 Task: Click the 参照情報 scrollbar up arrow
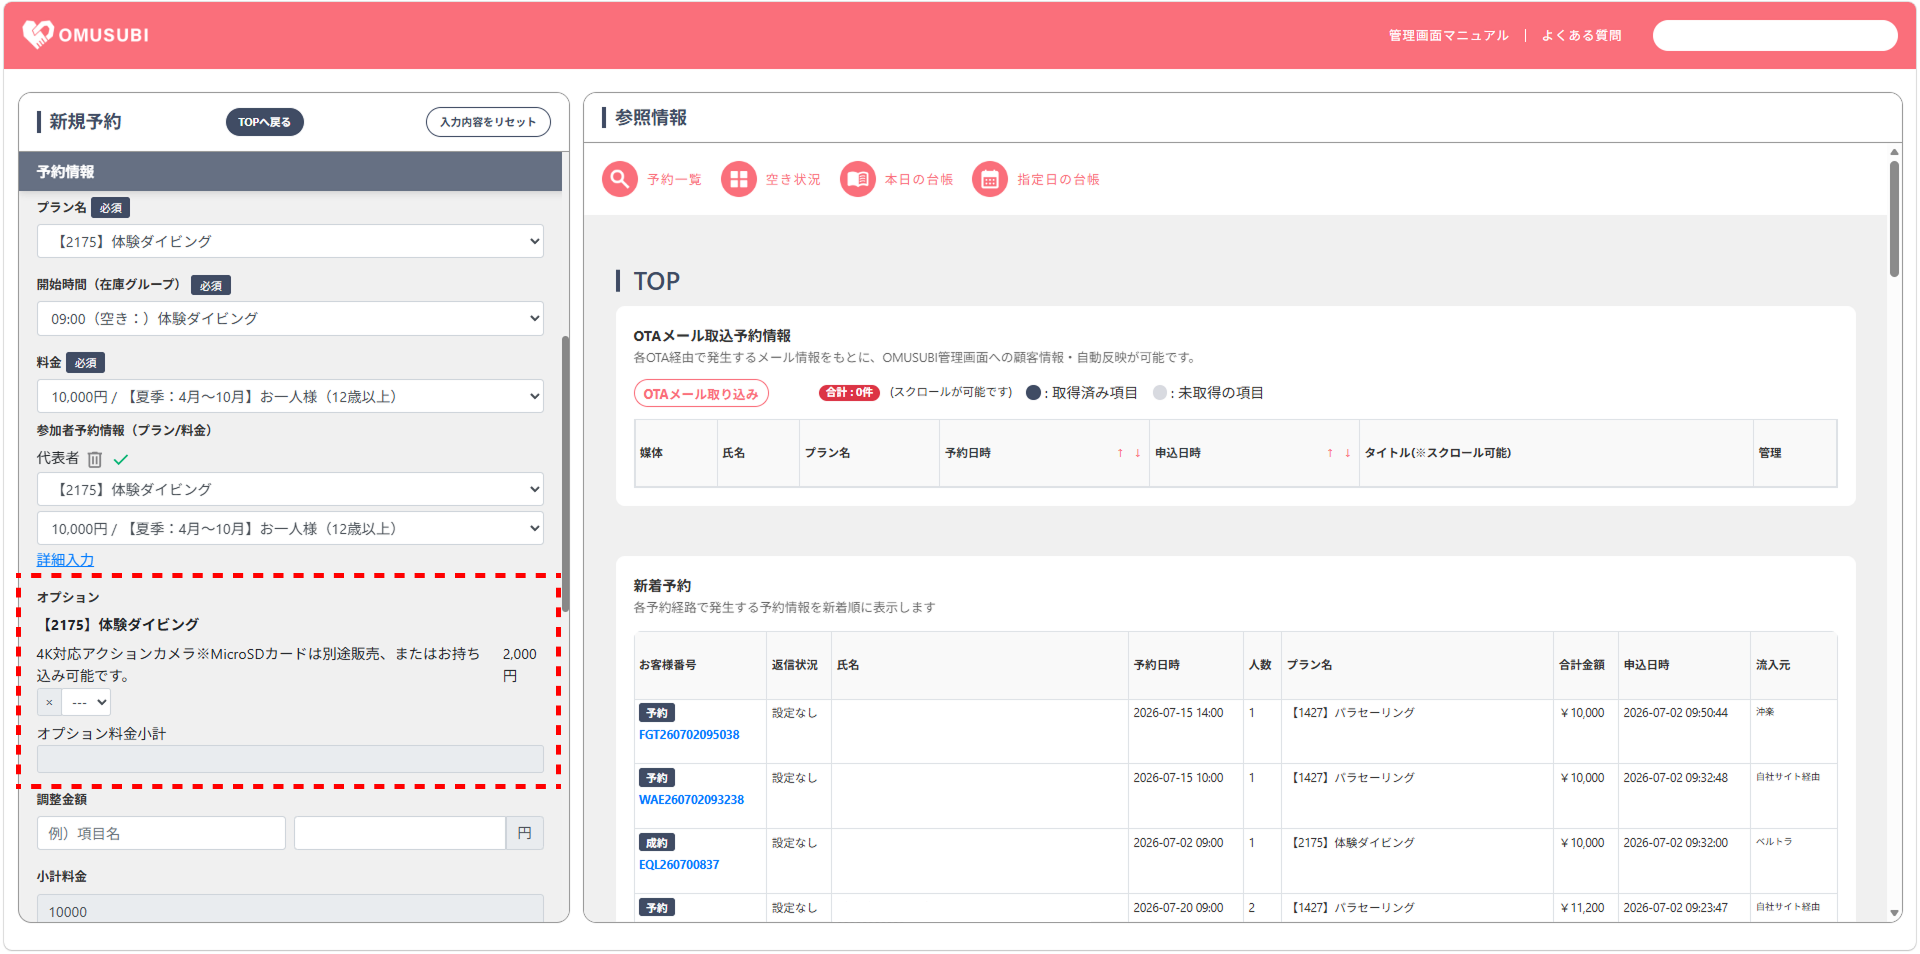pyautogui.click(x=1894, y=152)
